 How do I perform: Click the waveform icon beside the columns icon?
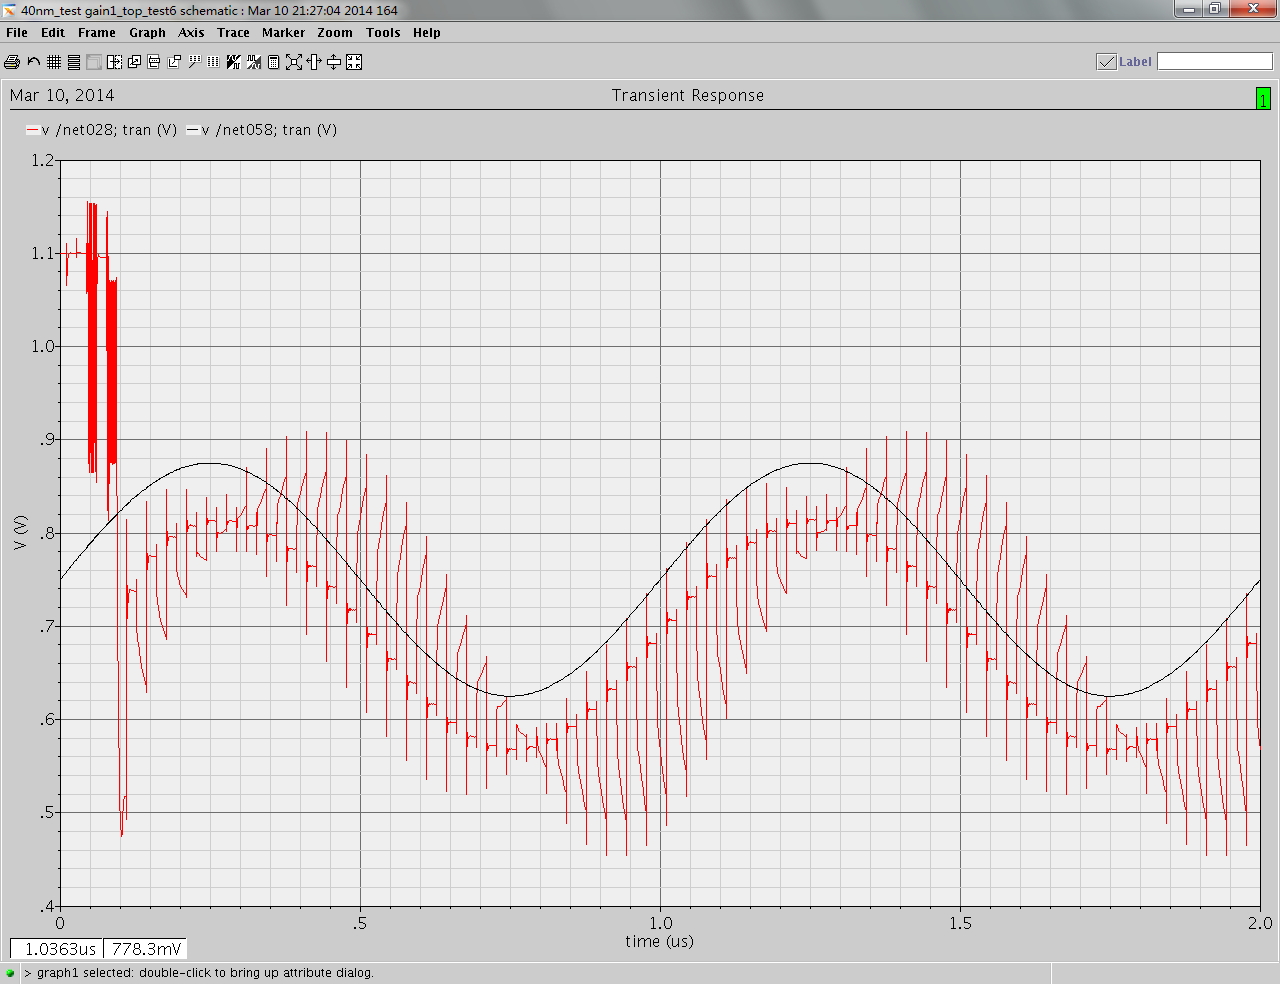pyautogui.click(x=234, y=62)
